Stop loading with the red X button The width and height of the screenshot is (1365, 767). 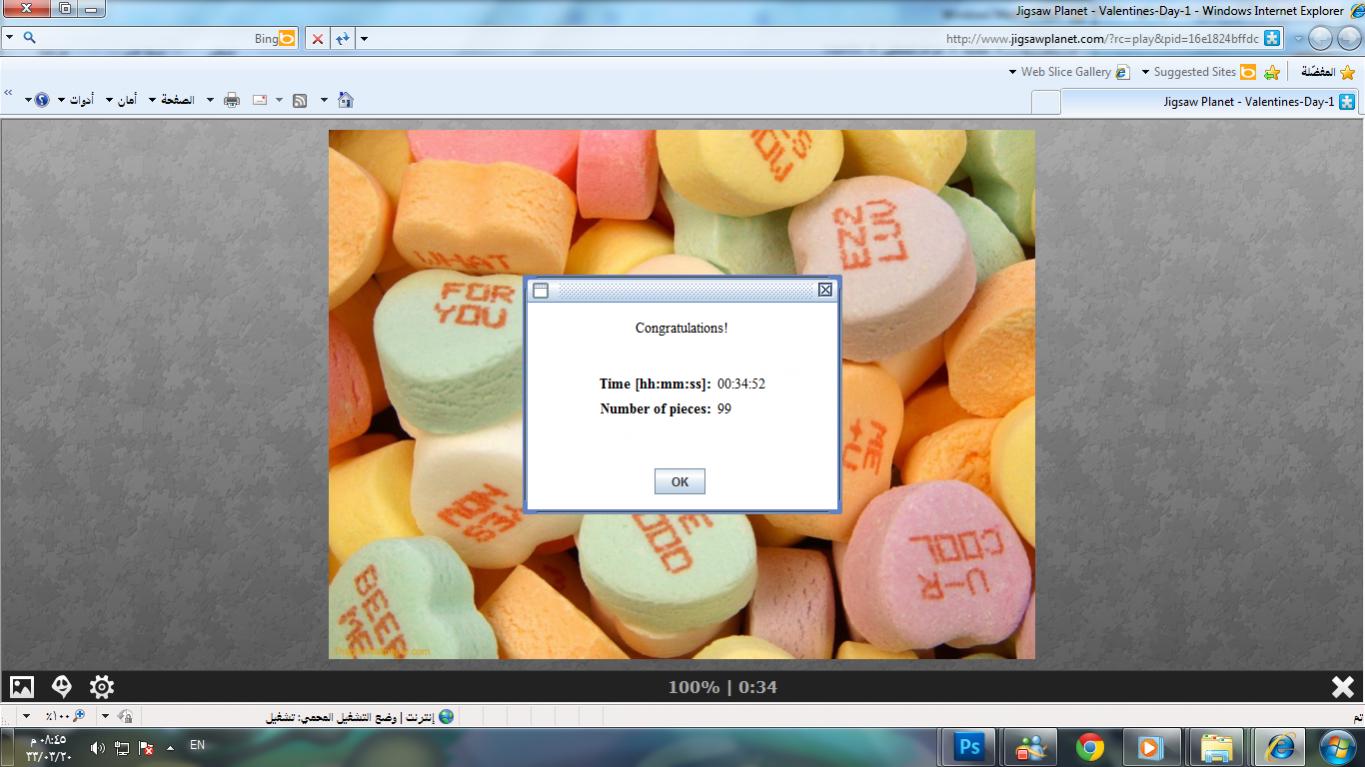click(317, 38)
